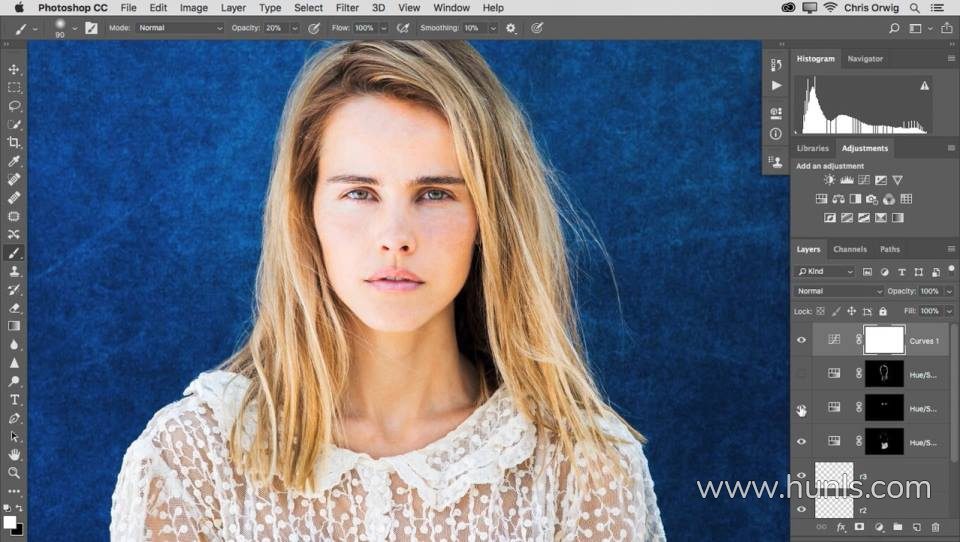Viewport: 960px width, 542px height.
Task: Select the Crop tool
Action: click(13, 143)
